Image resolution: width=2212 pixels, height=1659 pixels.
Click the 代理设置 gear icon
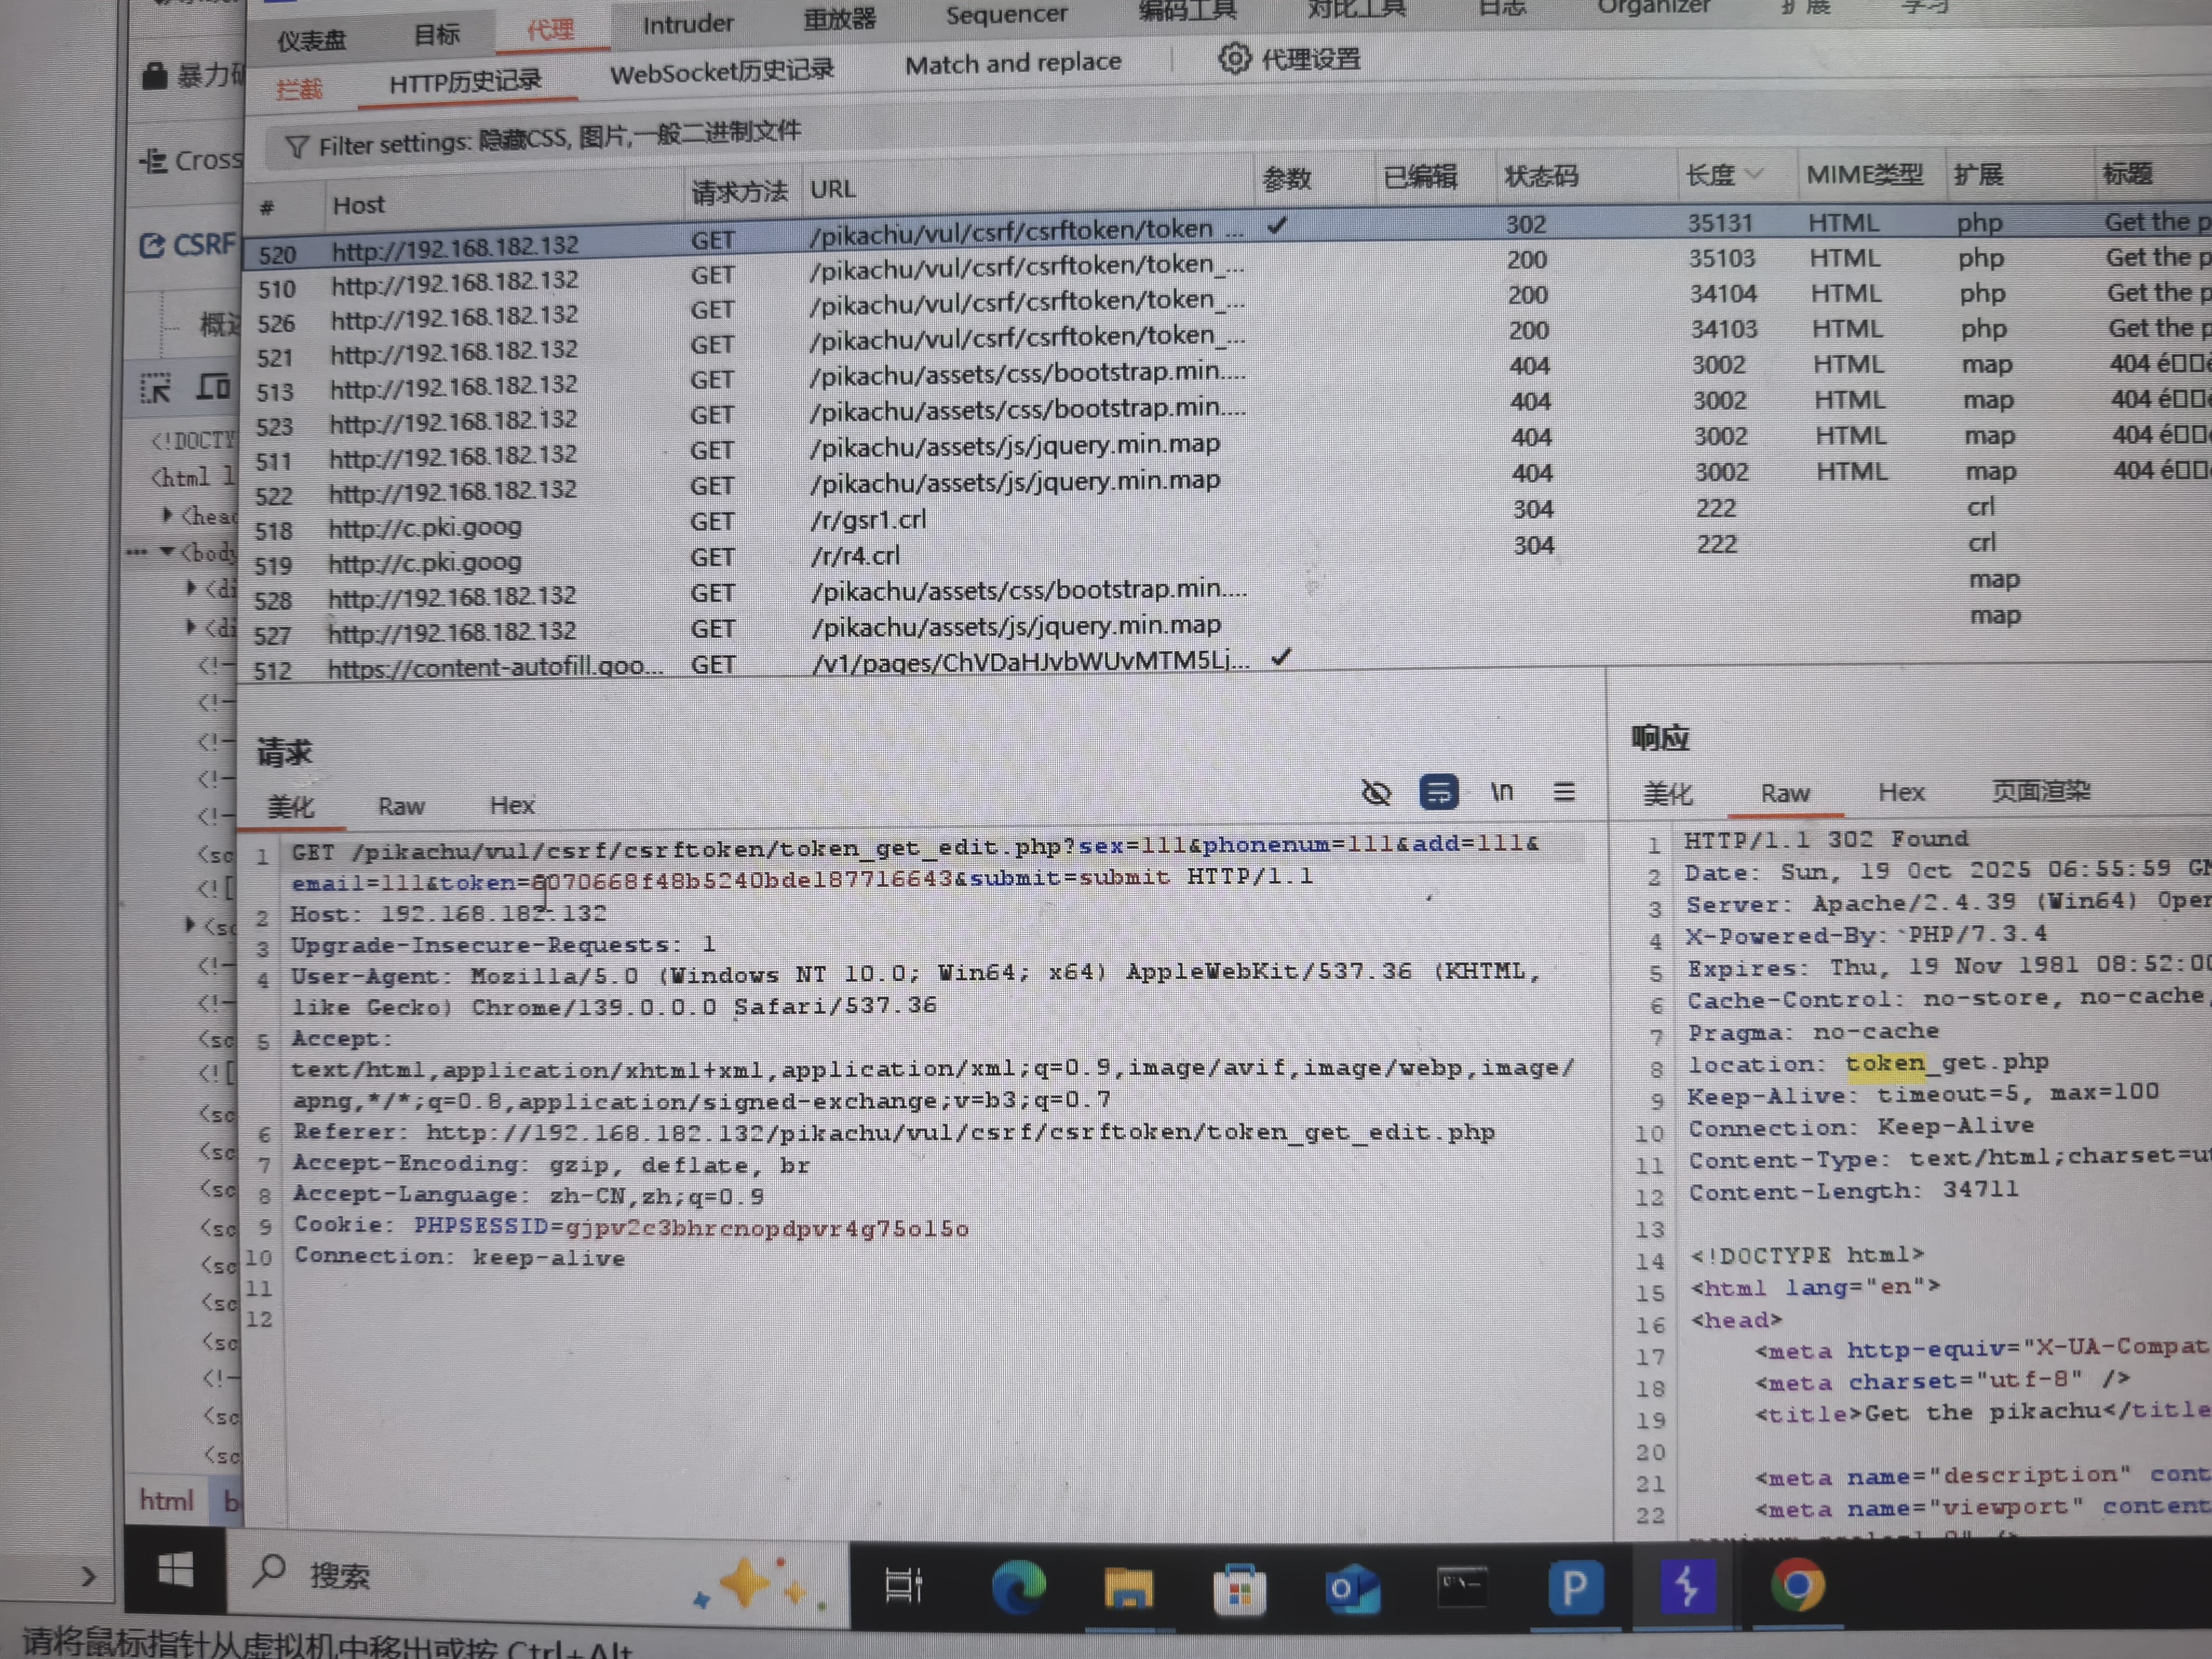[1234, 59]
